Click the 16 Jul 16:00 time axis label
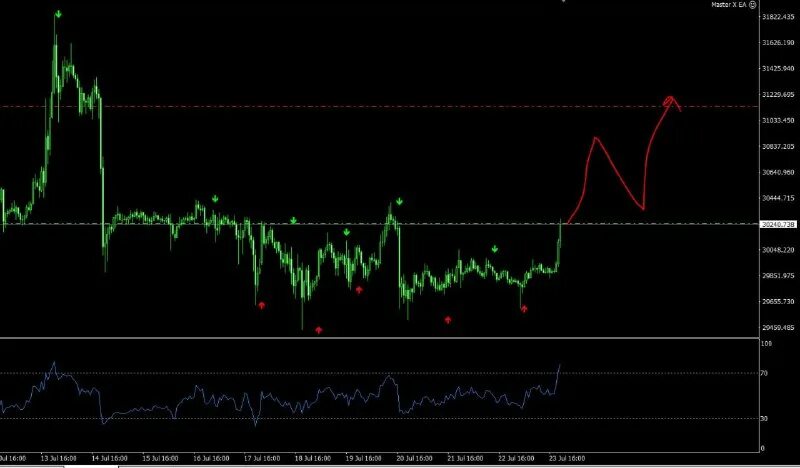This screenshot has width=800, height=468. [x=211, y=458]
